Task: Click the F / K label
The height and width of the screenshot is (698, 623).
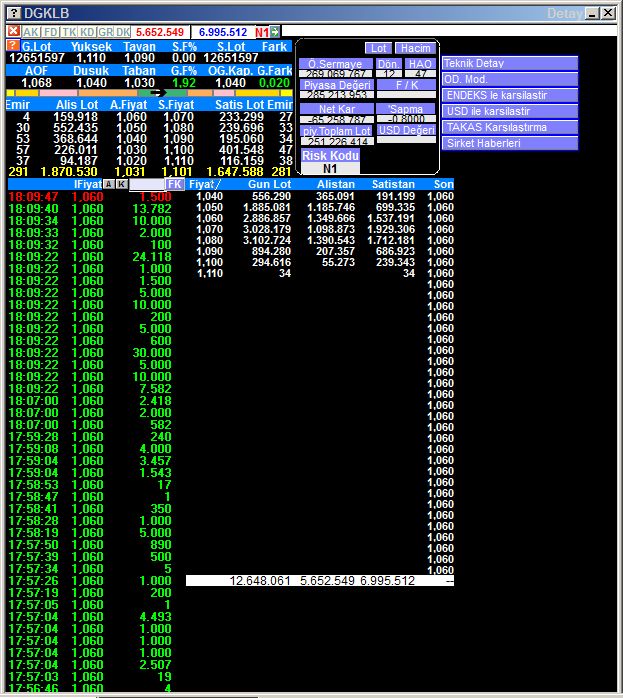Action: pos(407,85)
